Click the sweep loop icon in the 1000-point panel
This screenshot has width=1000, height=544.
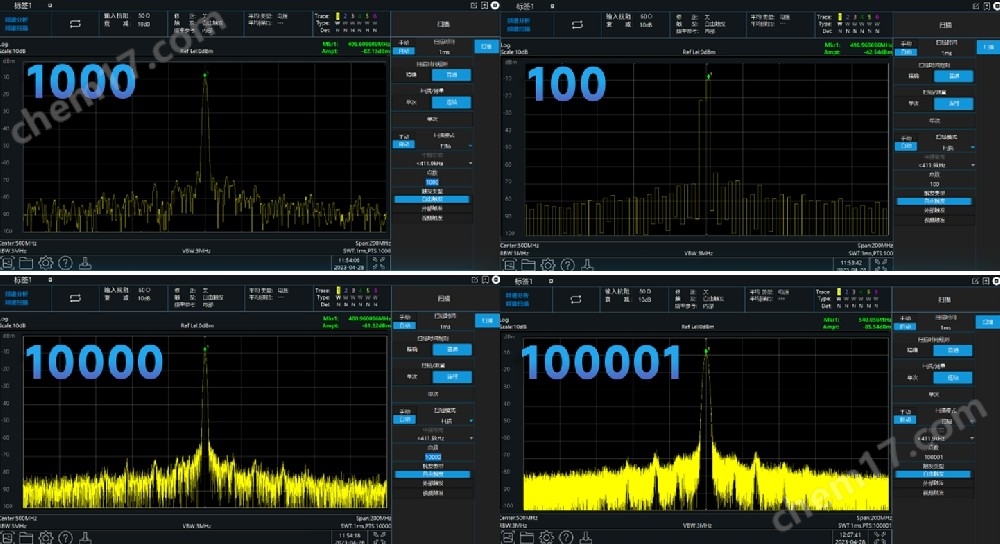pos(75,24)
